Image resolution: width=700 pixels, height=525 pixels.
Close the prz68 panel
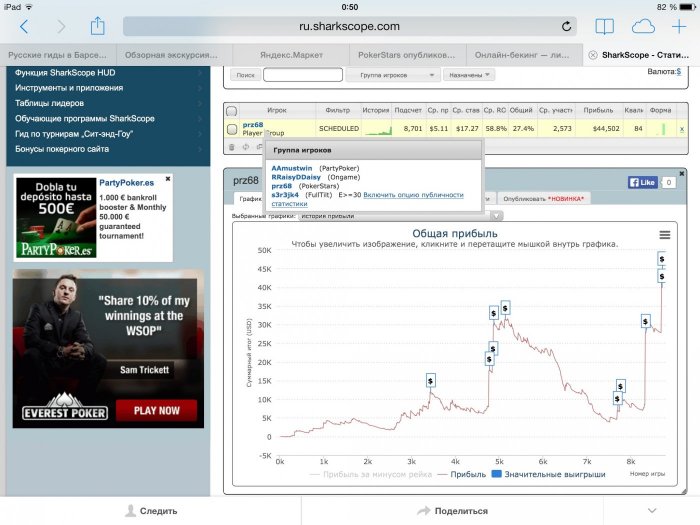coord(682,173)
